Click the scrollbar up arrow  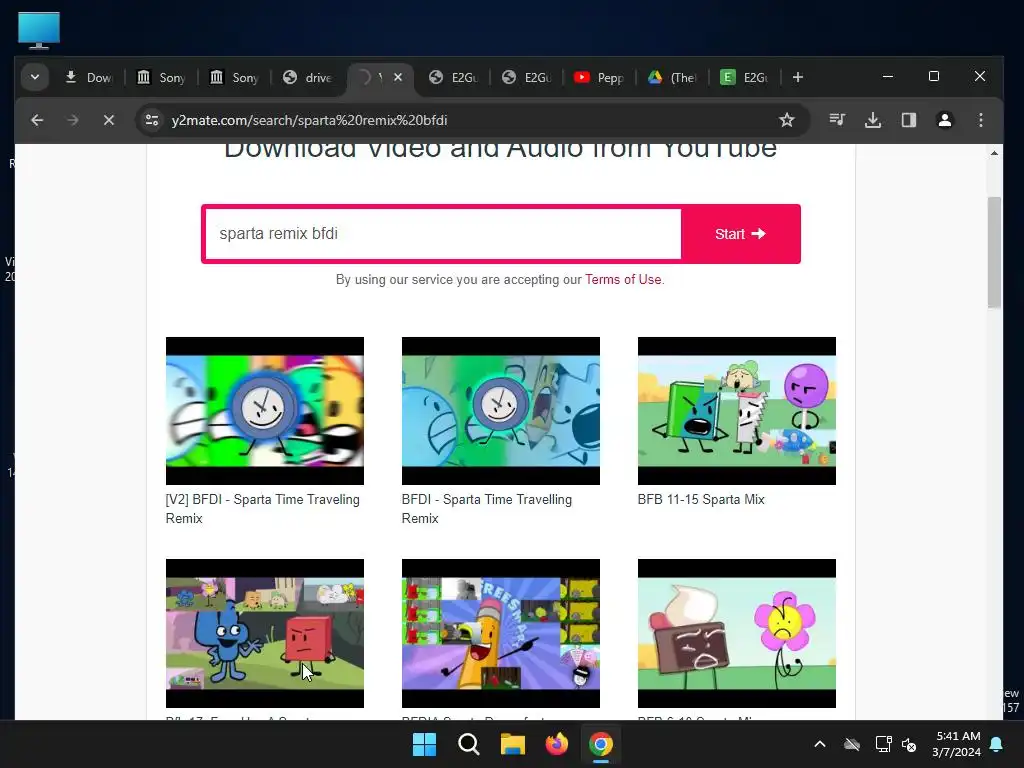click(x=994, y=153)
